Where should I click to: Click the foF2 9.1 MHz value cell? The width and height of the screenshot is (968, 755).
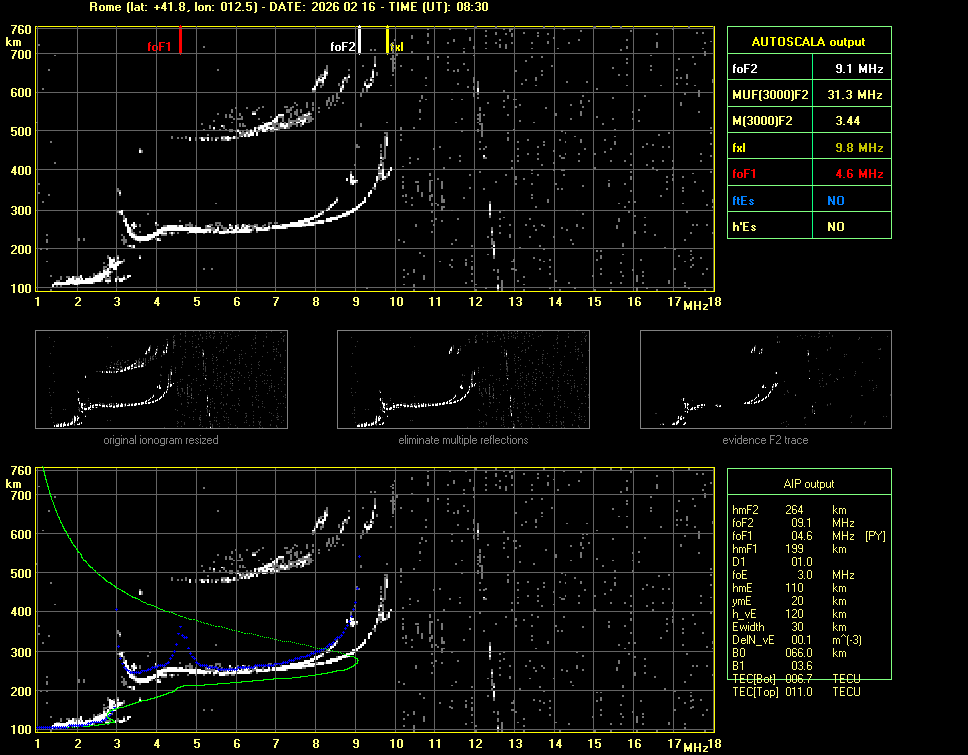(x=859, y=69)
